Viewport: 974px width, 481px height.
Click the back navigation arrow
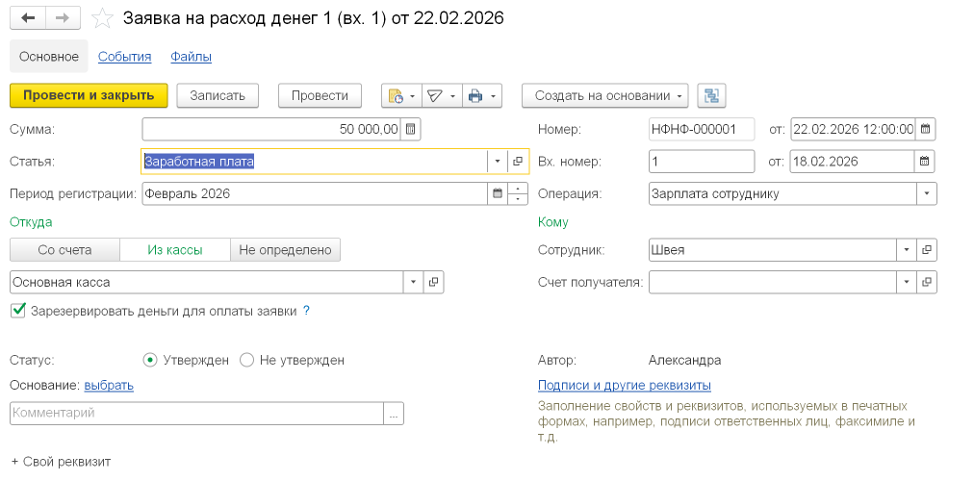27,18
